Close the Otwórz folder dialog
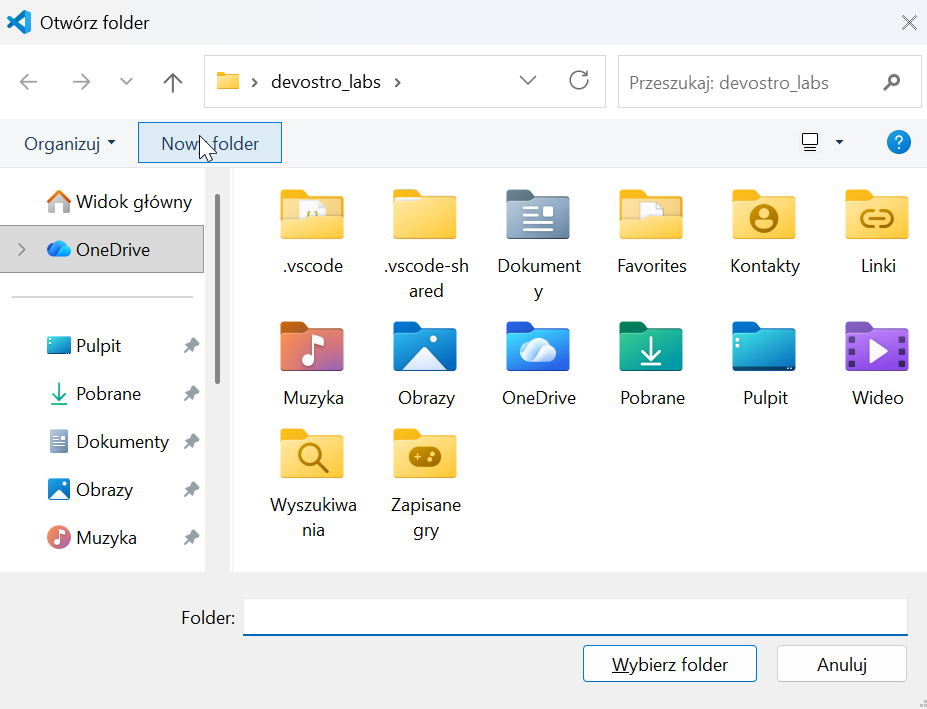The height and width of the screenshot is (709, 927). coord(909,22)
